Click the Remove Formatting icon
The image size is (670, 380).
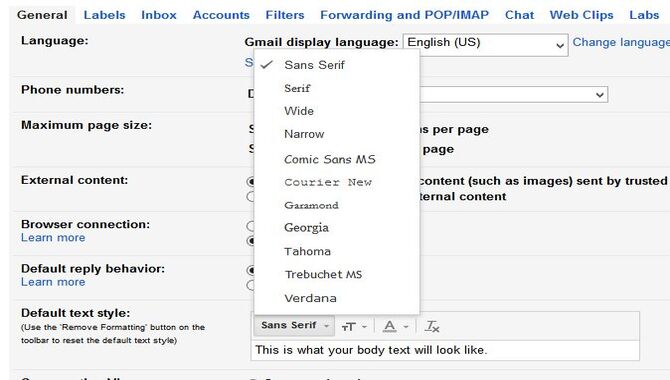[432, 327]
